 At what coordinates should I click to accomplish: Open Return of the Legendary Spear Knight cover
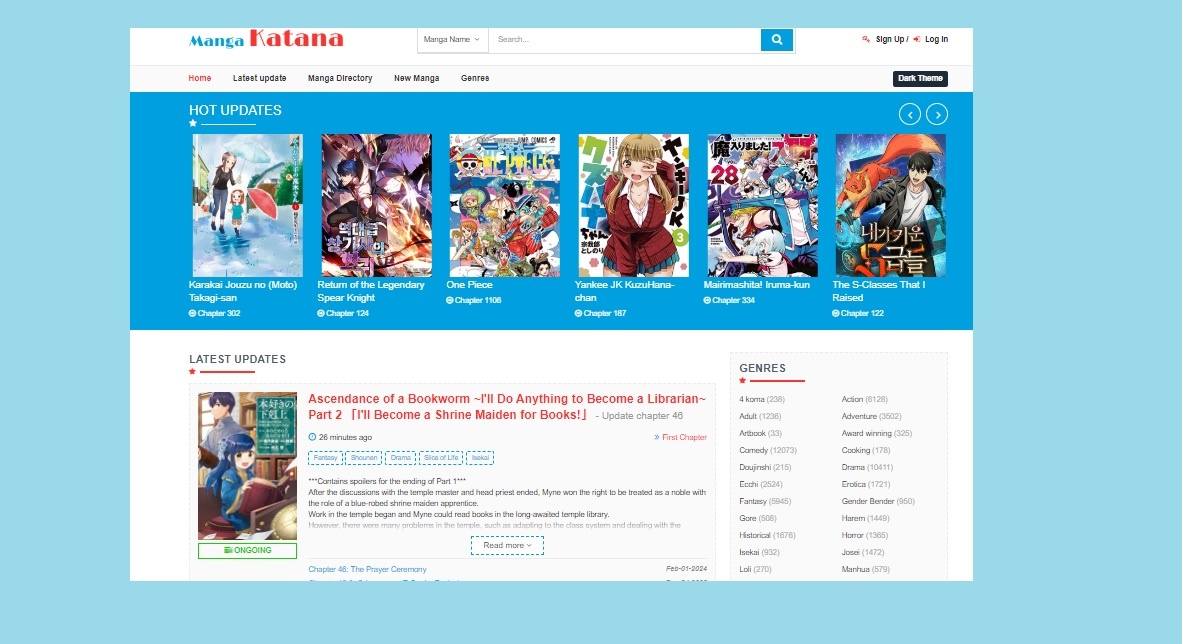(x=376, y=205)
